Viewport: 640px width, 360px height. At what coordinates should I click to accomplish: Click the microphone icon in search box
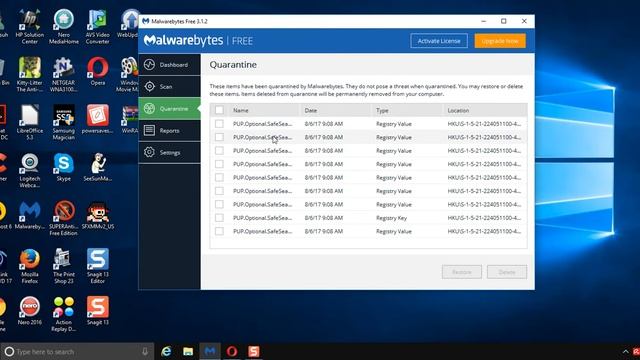[145, 351]
